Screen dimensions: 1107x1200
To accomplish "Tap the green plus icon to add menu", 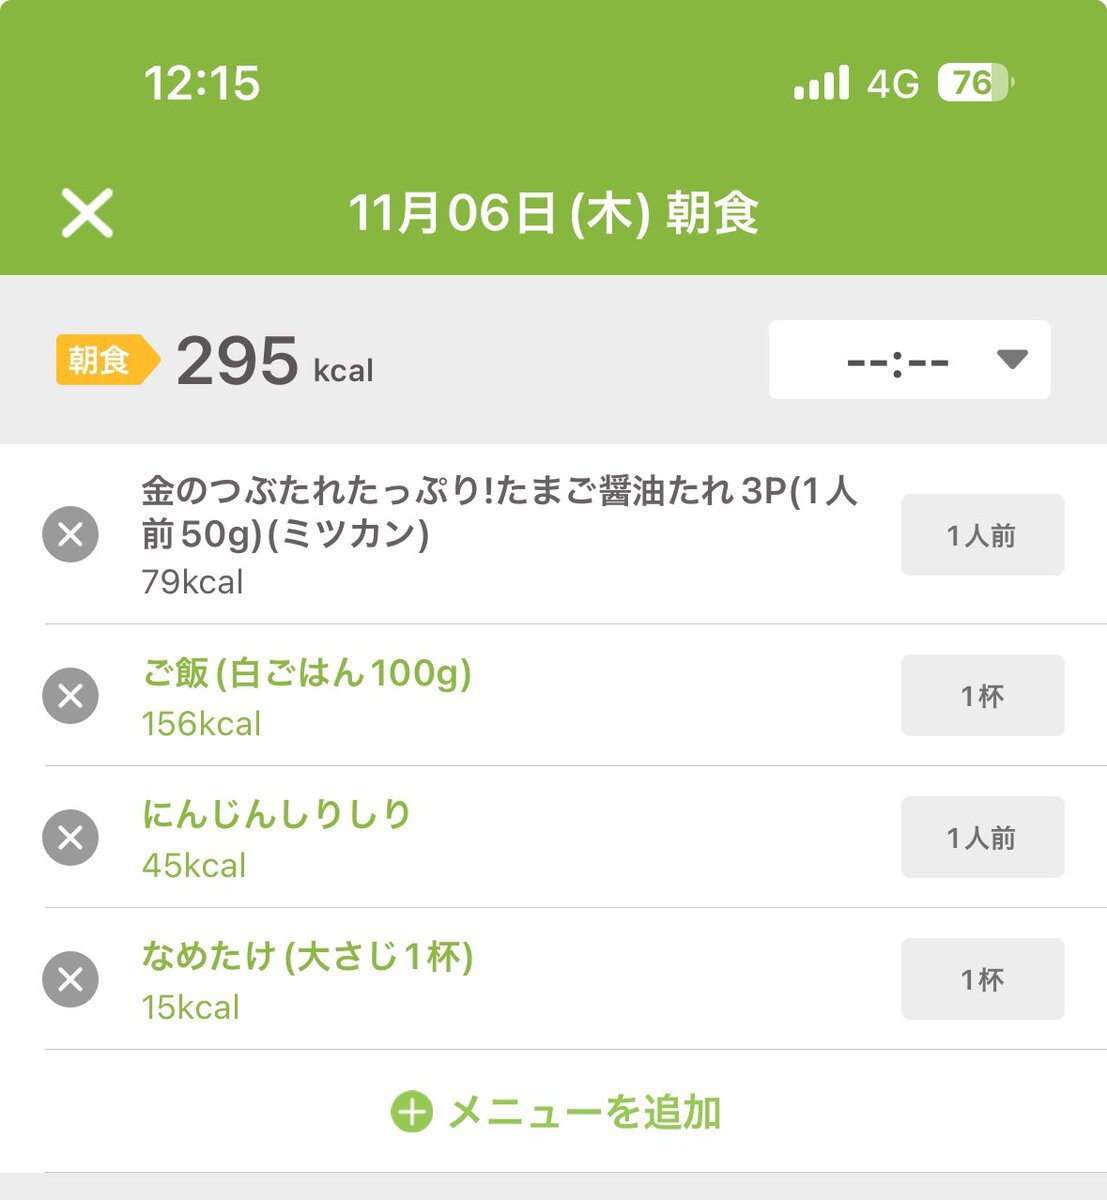I will tap(411, 1112).
